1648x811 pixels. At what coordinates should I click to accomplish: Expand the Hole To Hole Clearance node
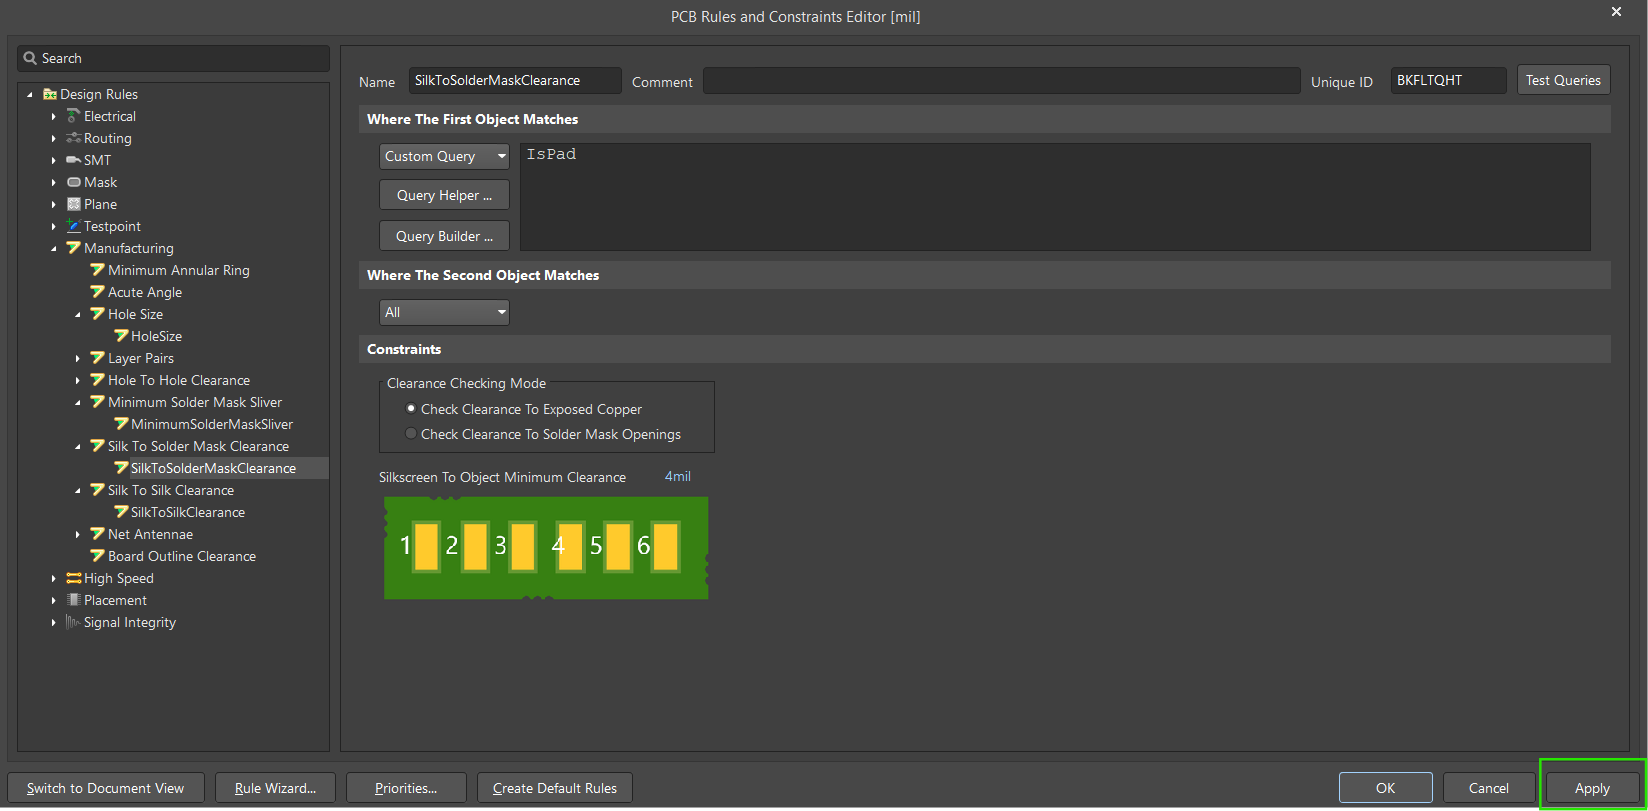pyautogui.click(x=78, y=380)
